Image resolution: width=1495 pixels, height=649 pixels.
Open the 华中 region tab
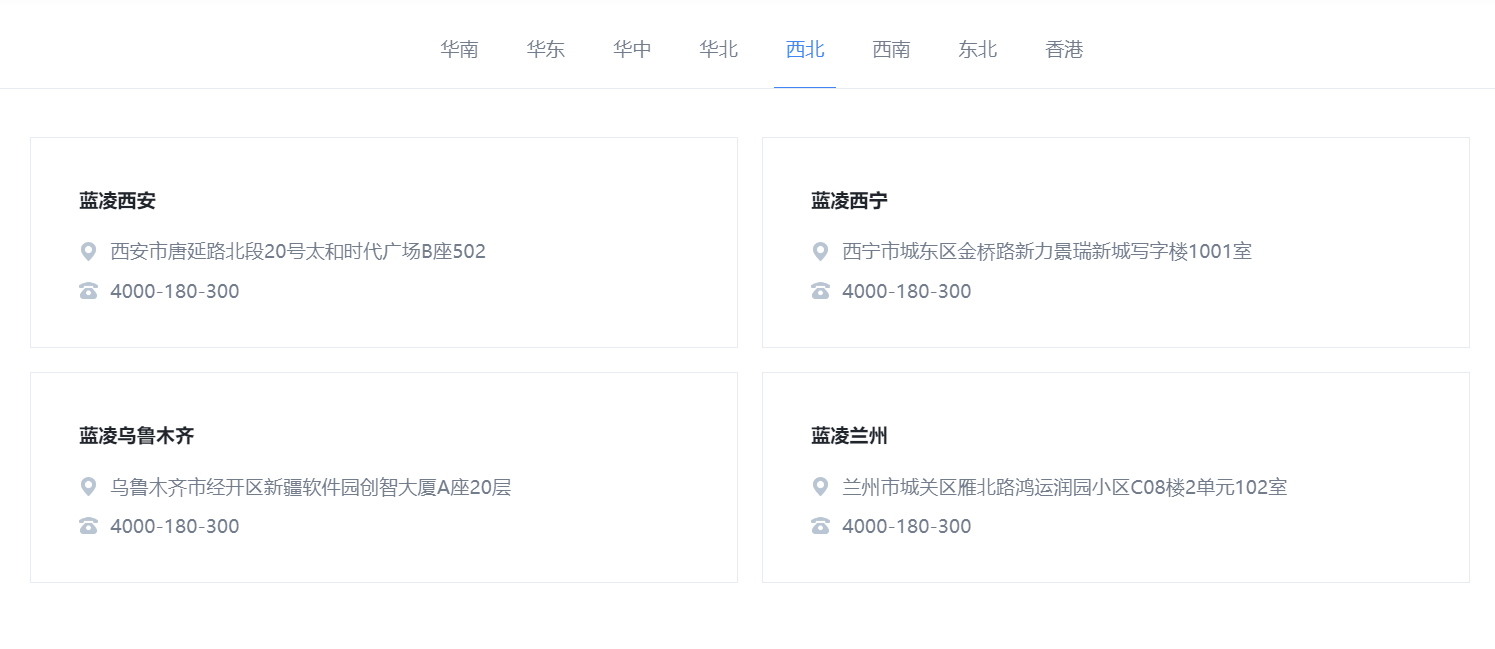(632, 49)
